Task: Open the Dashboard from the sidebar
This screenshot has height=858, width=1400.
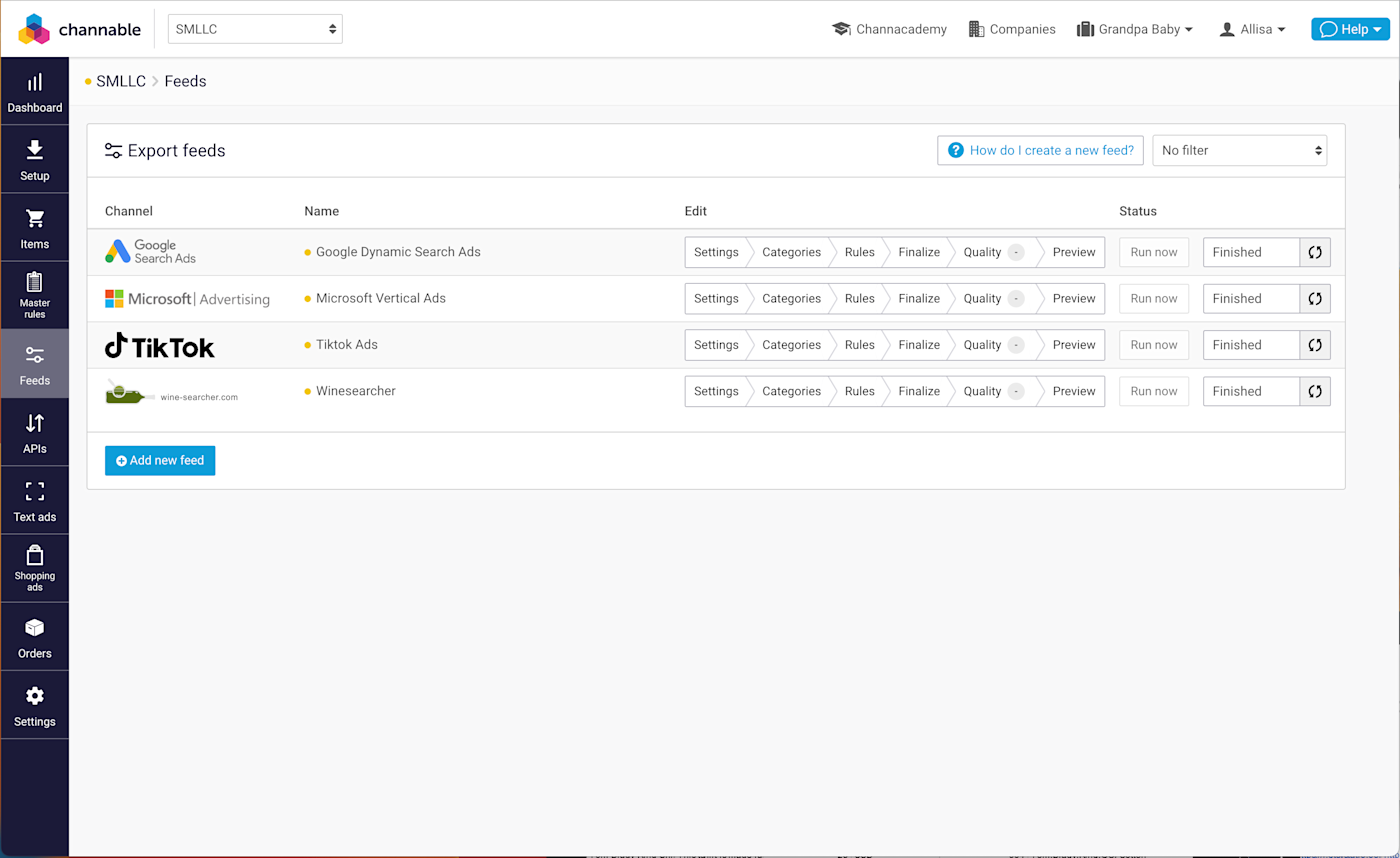Action: point(34,89)
